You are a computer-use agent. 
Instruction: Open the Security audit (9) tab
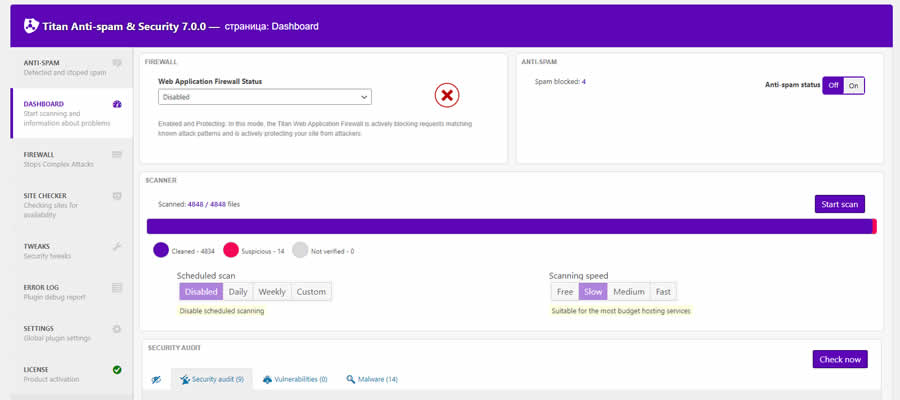click(211, 380)
